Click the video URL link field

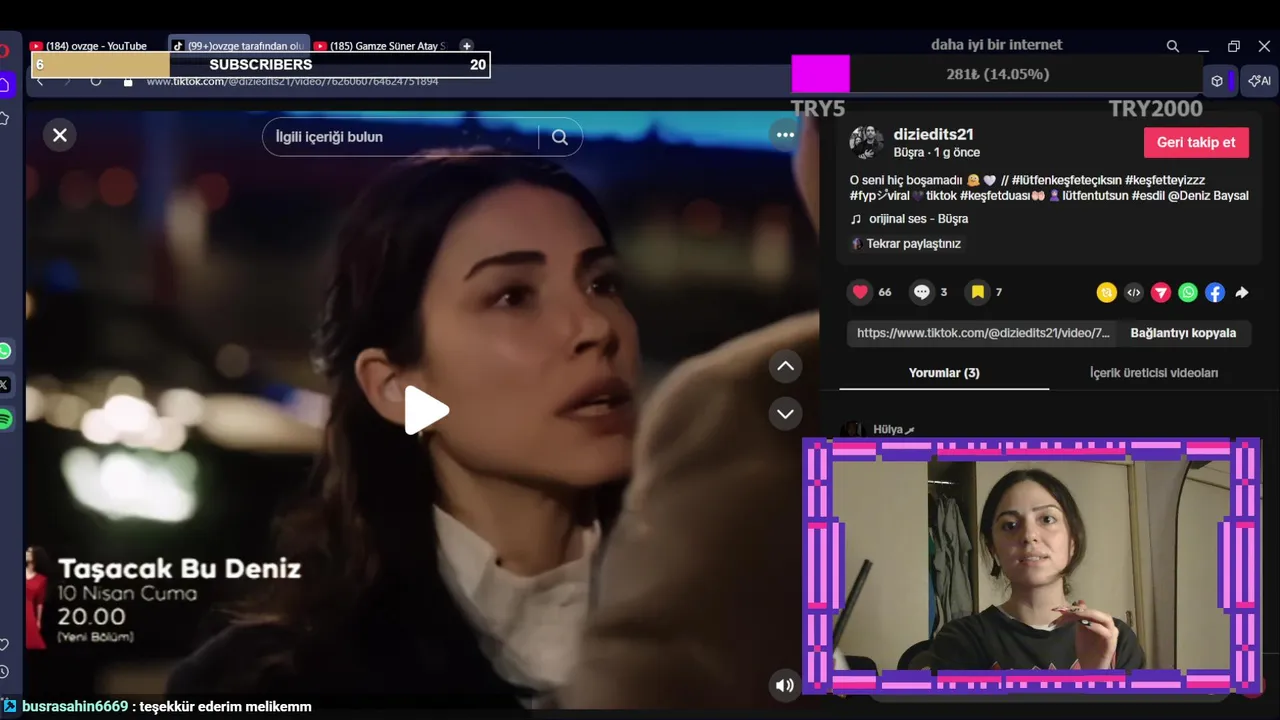coord(983,333)
